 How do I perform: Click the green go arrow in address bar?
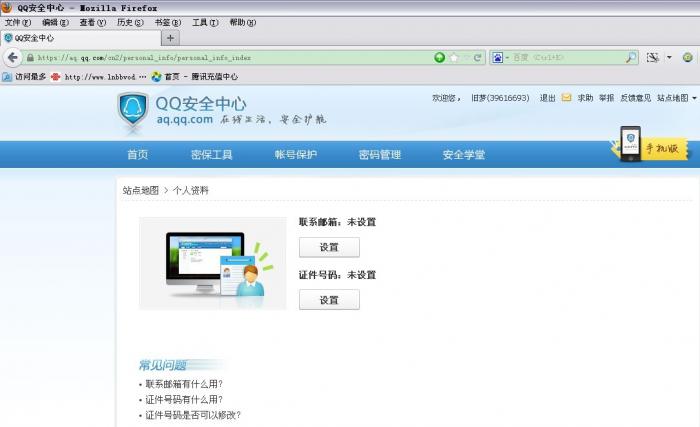click(439, 57)
